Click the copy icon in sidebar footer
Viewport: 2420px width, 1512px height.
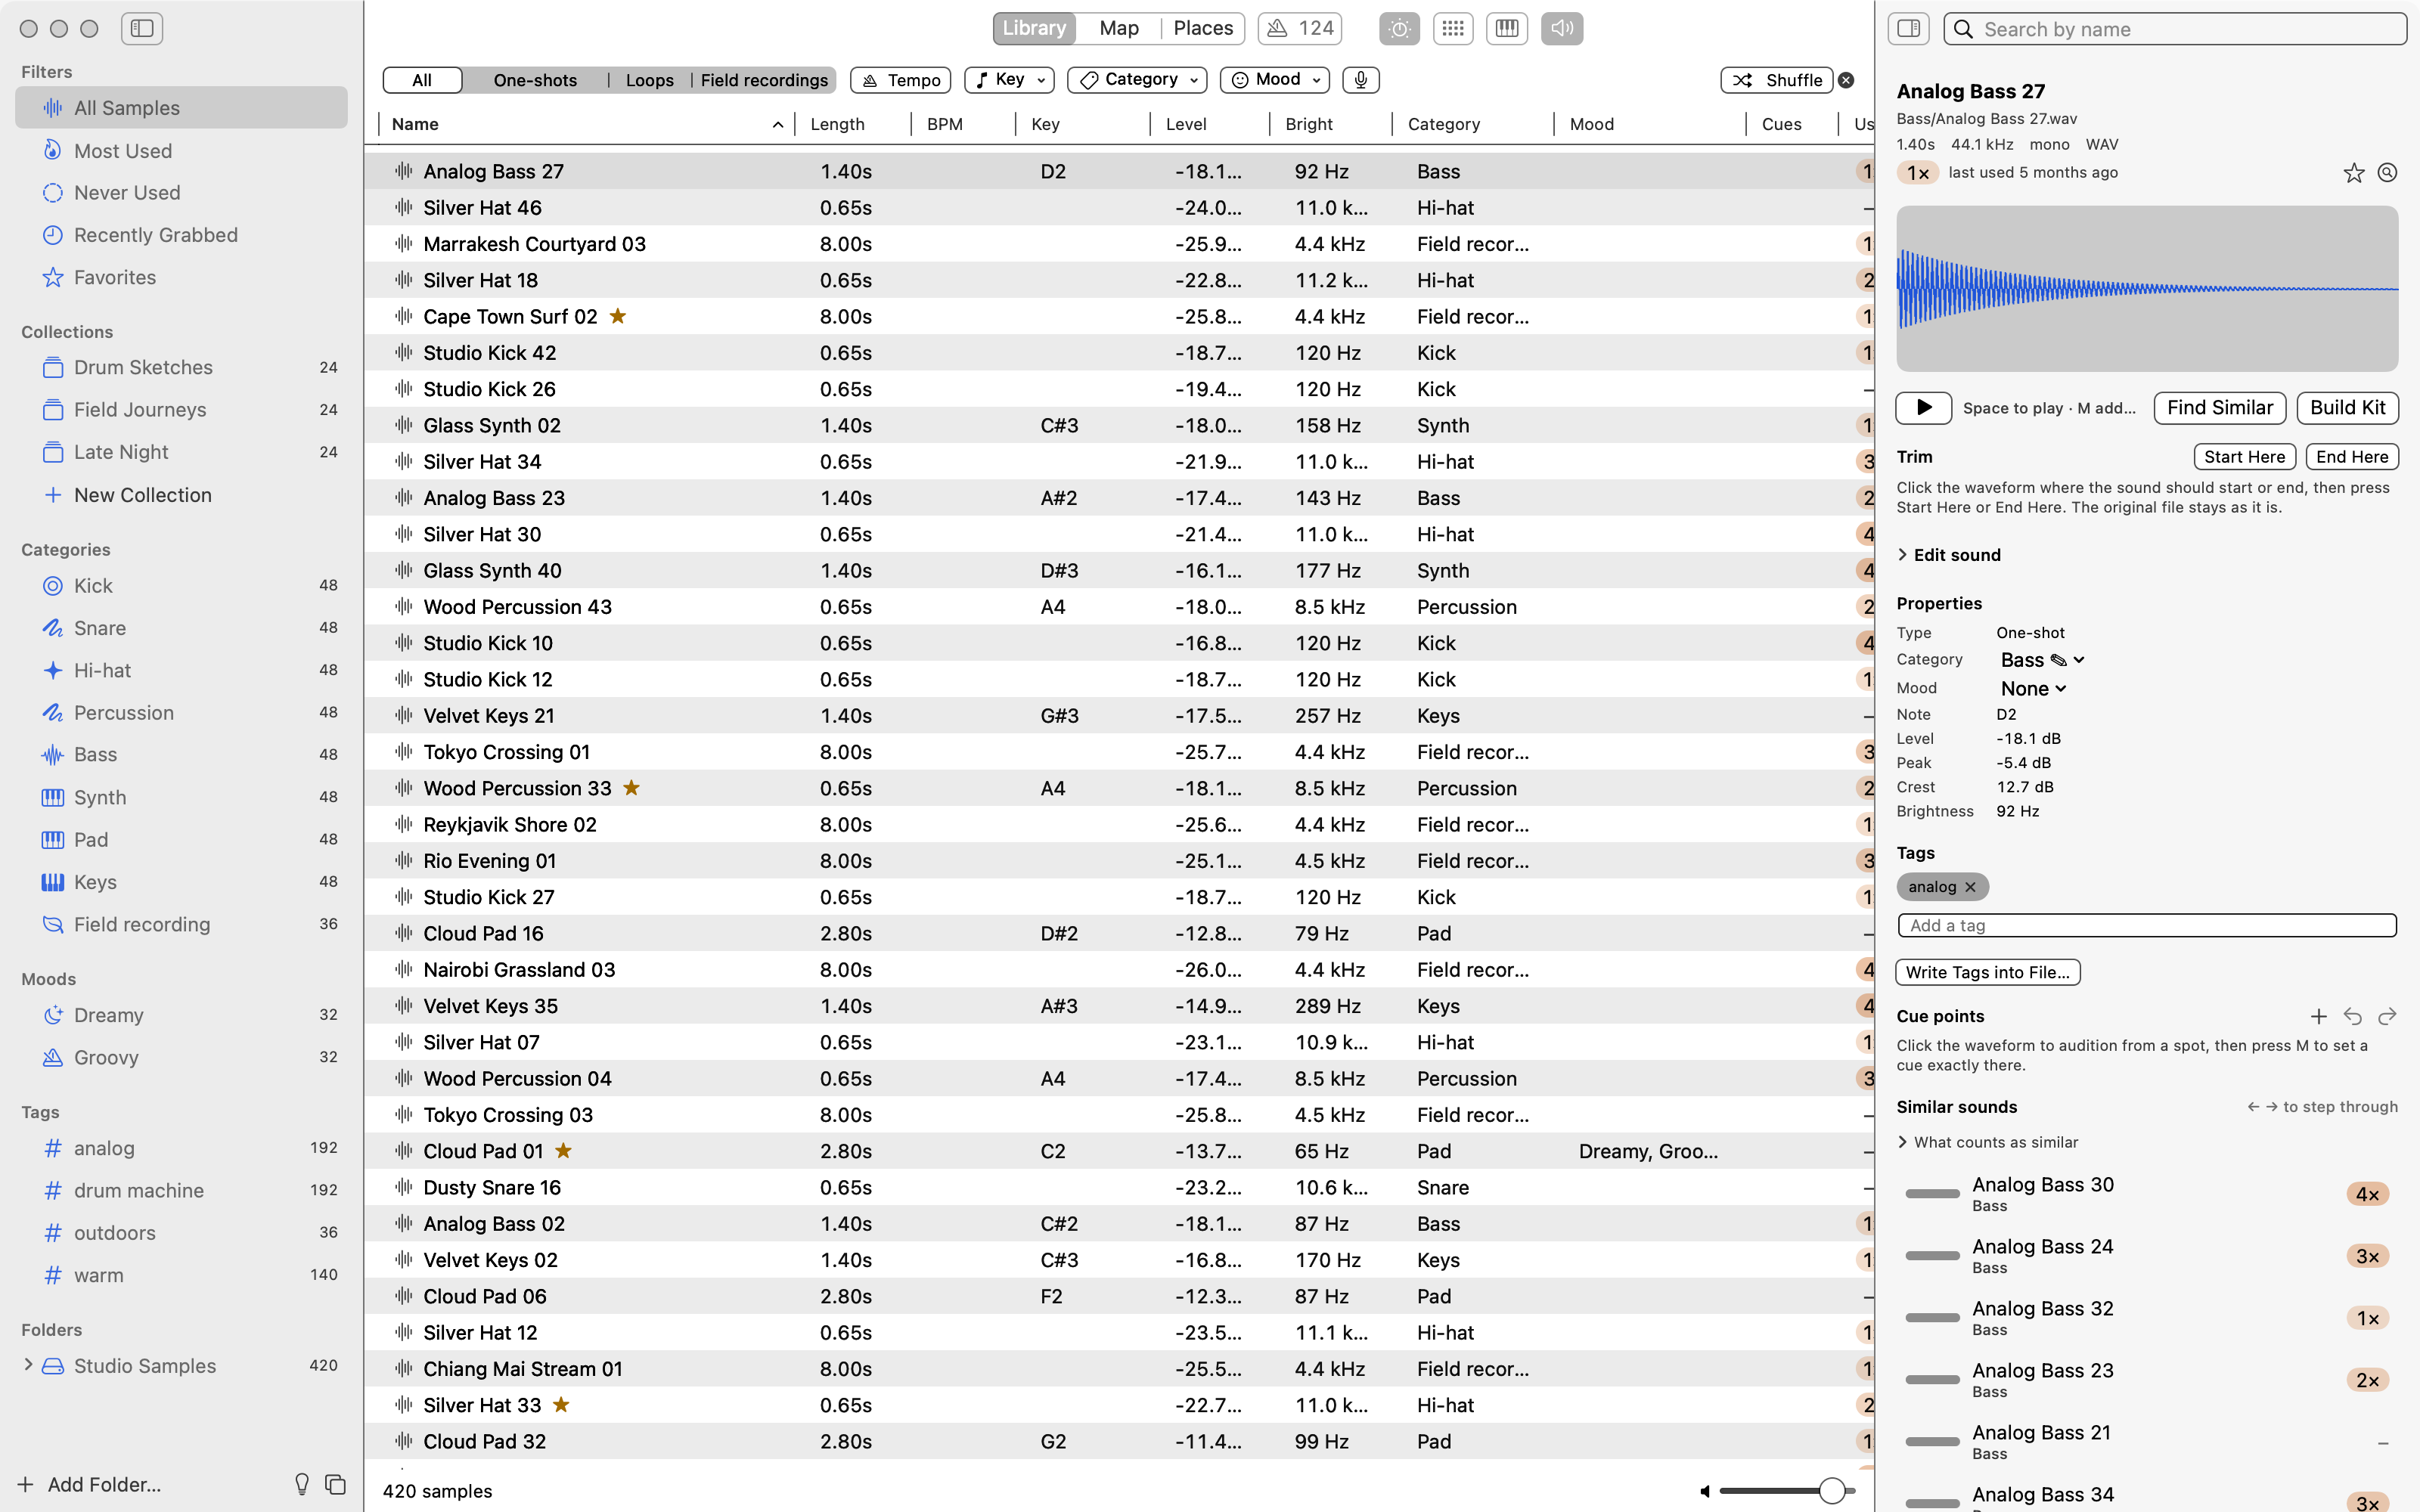[336, 1484]
